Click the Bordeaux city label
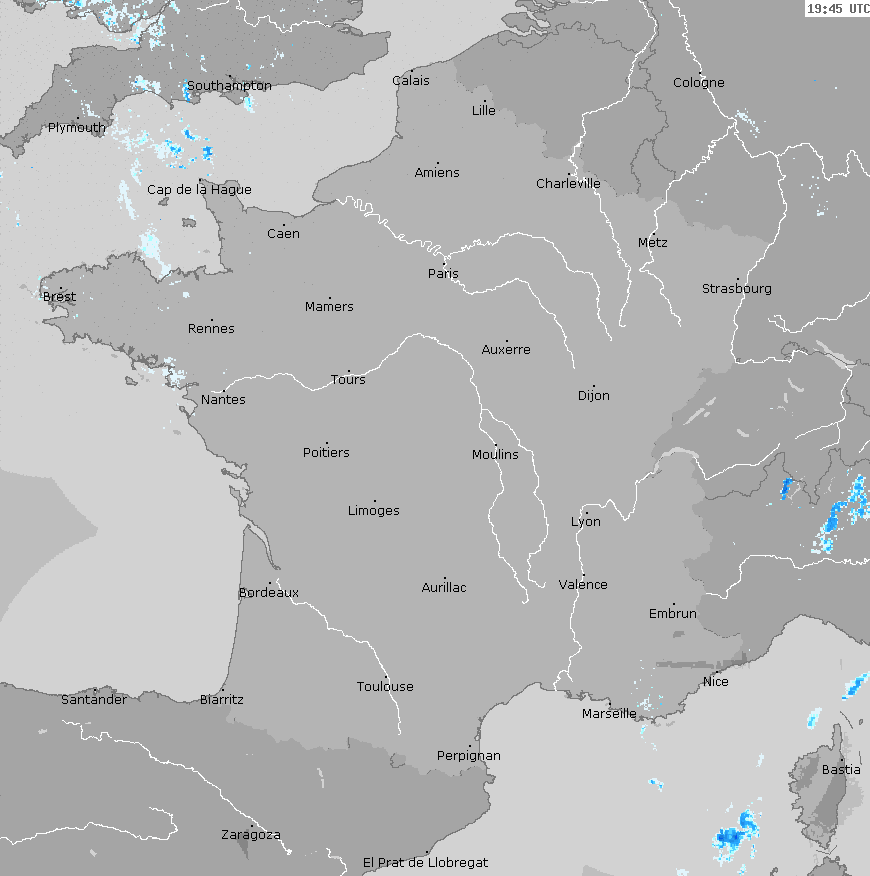 click(268, 593)
